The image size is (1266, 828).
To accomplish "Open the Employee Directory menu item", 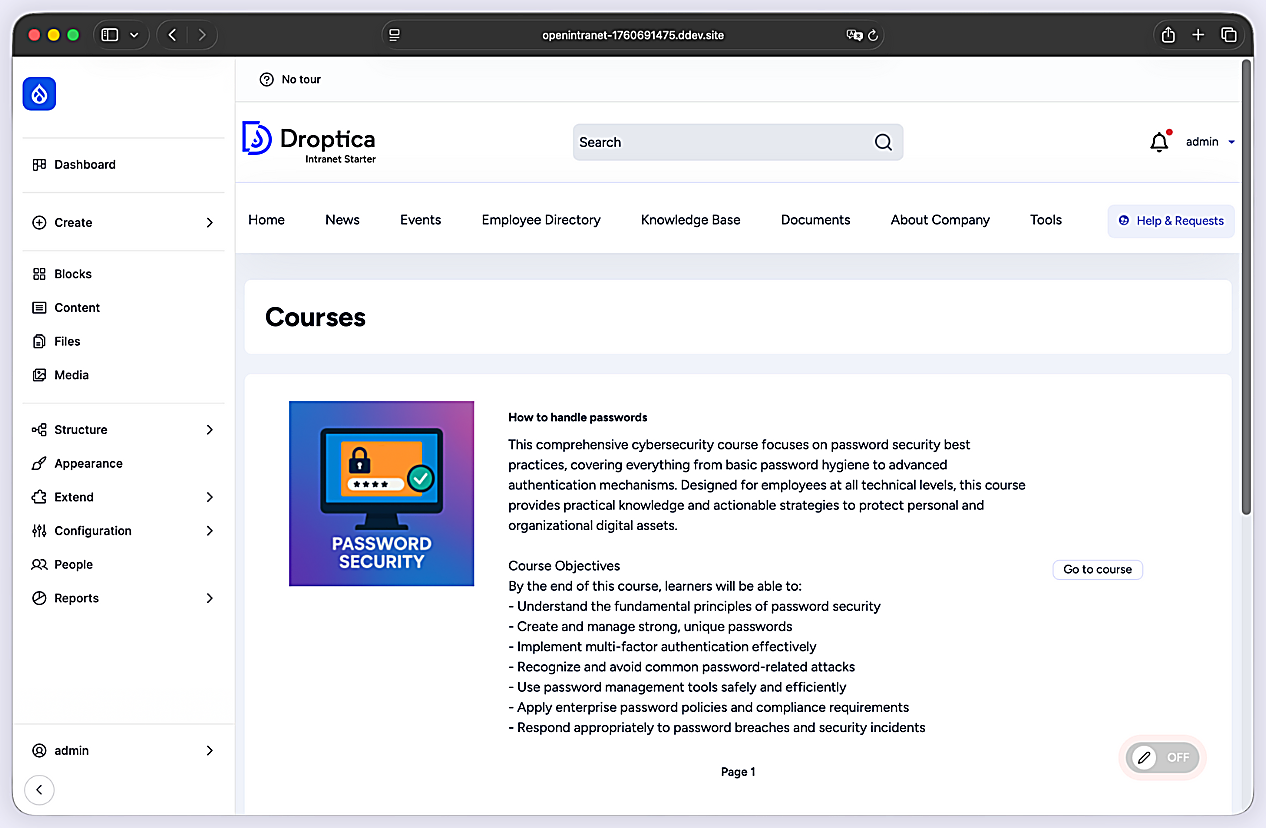I will pos(541,220).
